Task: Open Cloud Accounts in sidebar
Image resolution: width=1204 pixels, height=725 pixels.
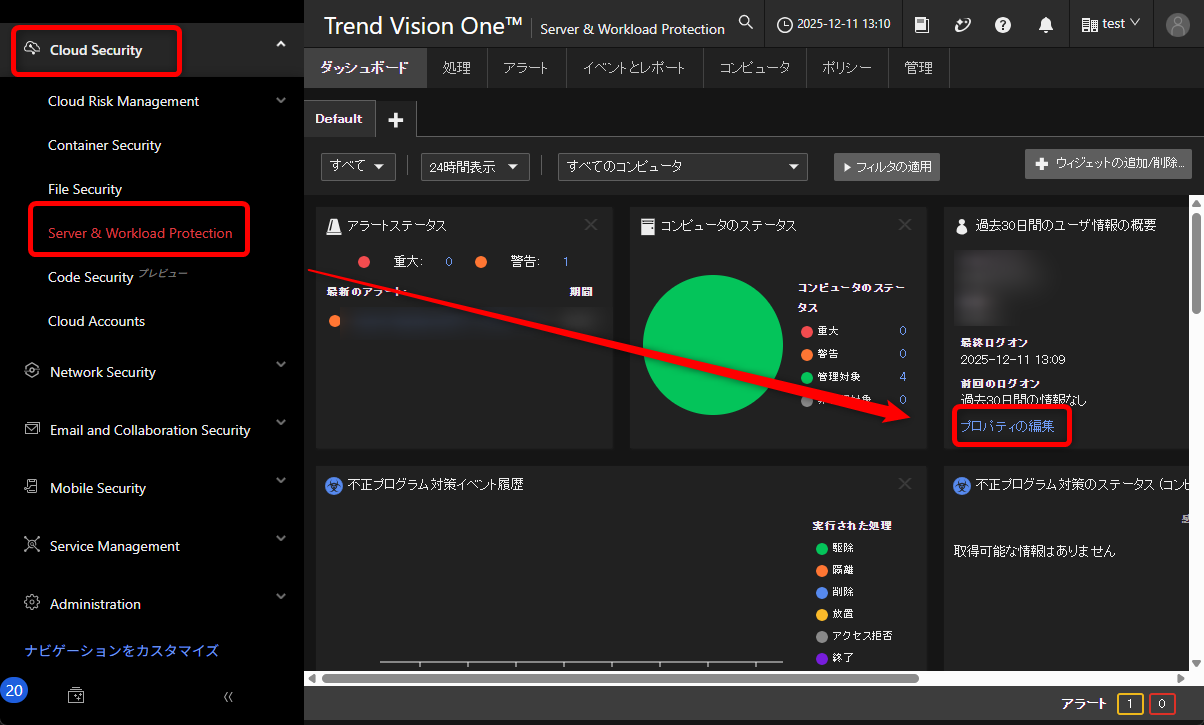Action: [x=96, y=321]
